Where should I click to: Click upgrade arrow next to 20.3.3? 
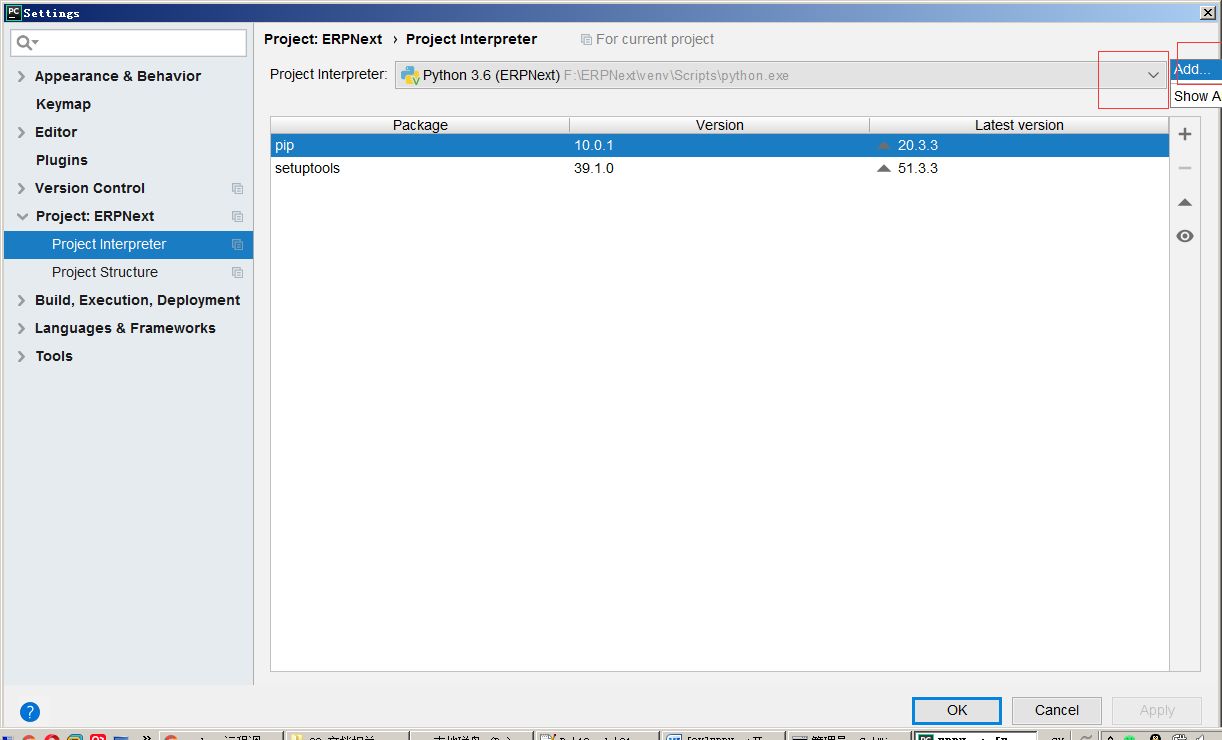(x=884, y=145)
